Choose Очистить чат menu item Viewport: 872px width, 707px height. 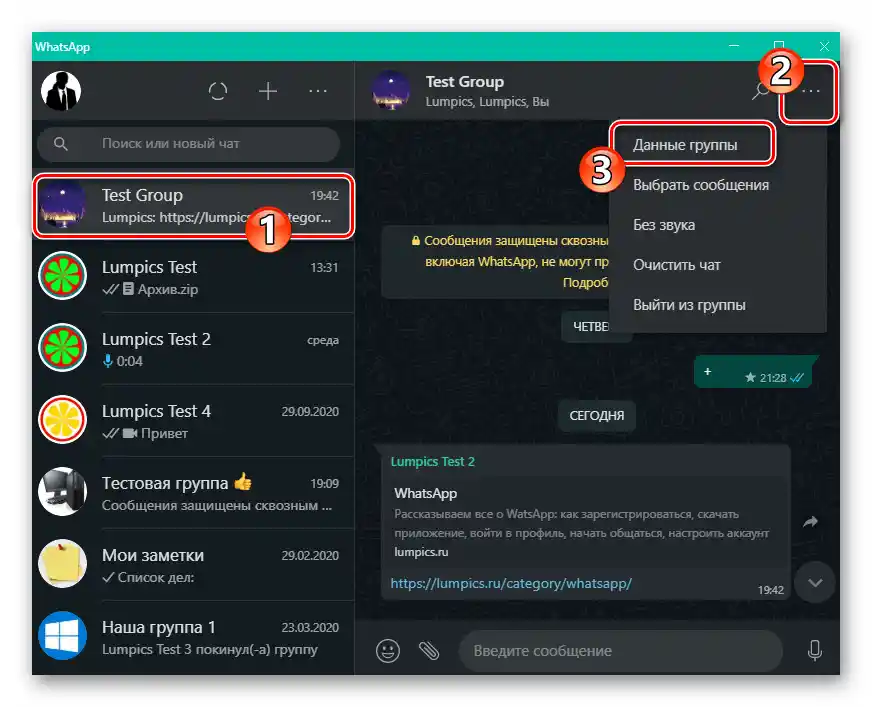717,265
